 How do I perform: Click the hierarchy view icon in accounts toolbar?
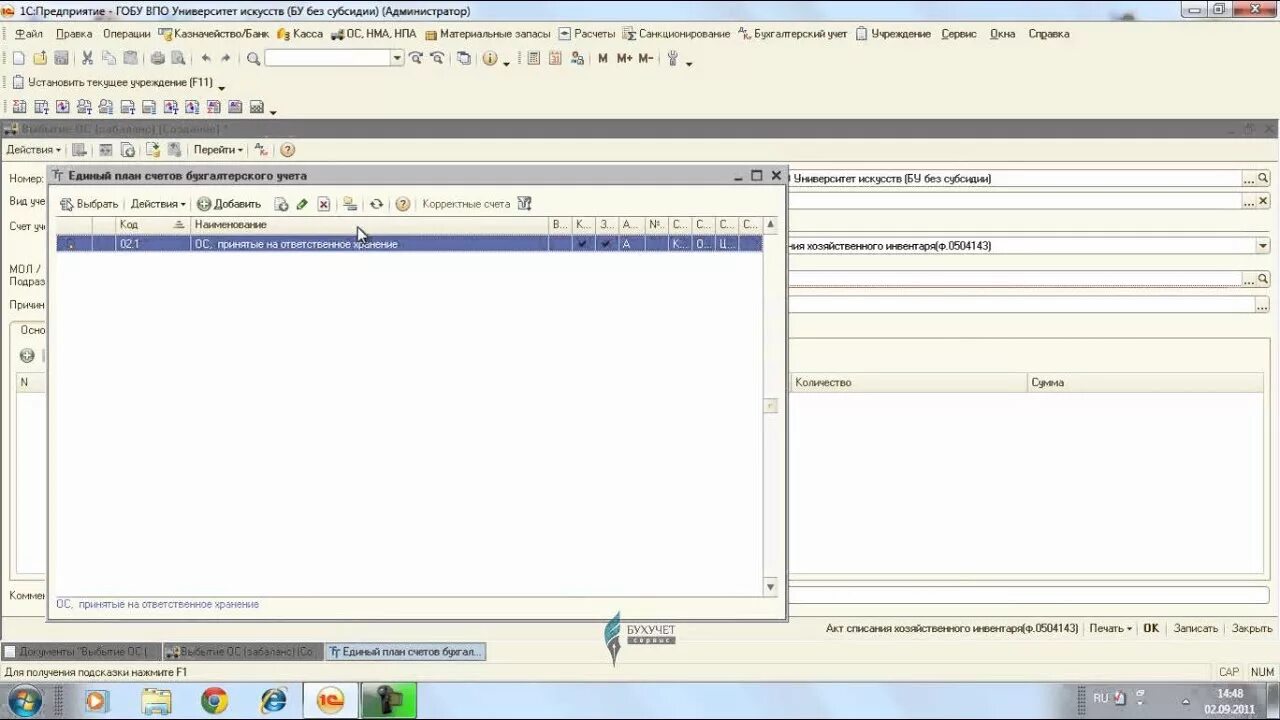point(349,204)
